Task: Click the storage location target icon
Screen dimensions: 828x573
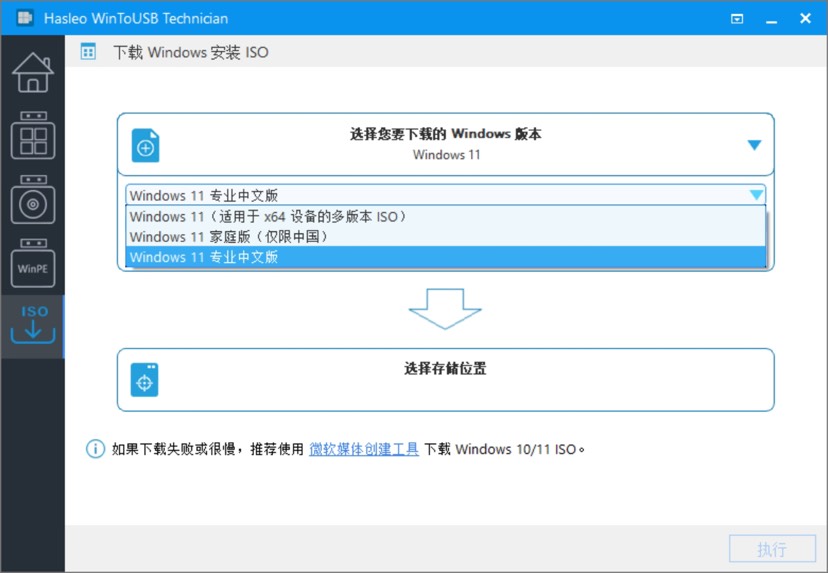Action: click(144, 380)
